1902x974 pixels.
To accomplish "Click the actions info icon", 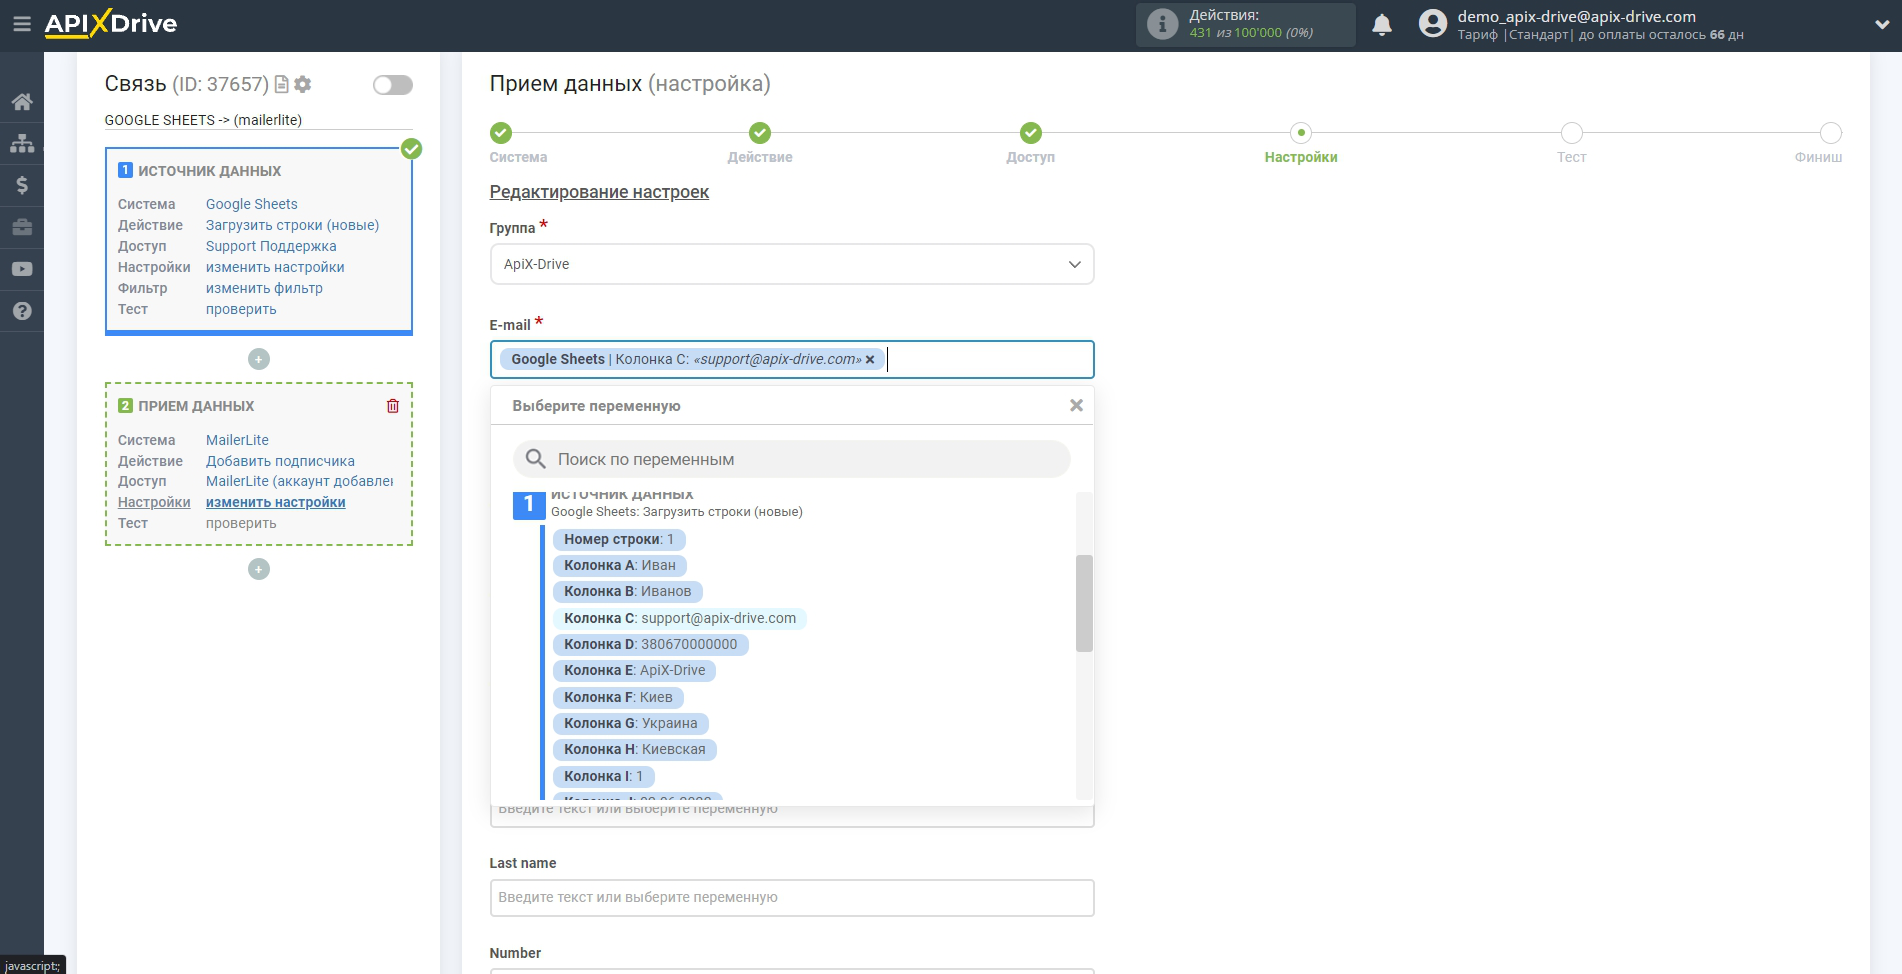I will point(1162,24).
